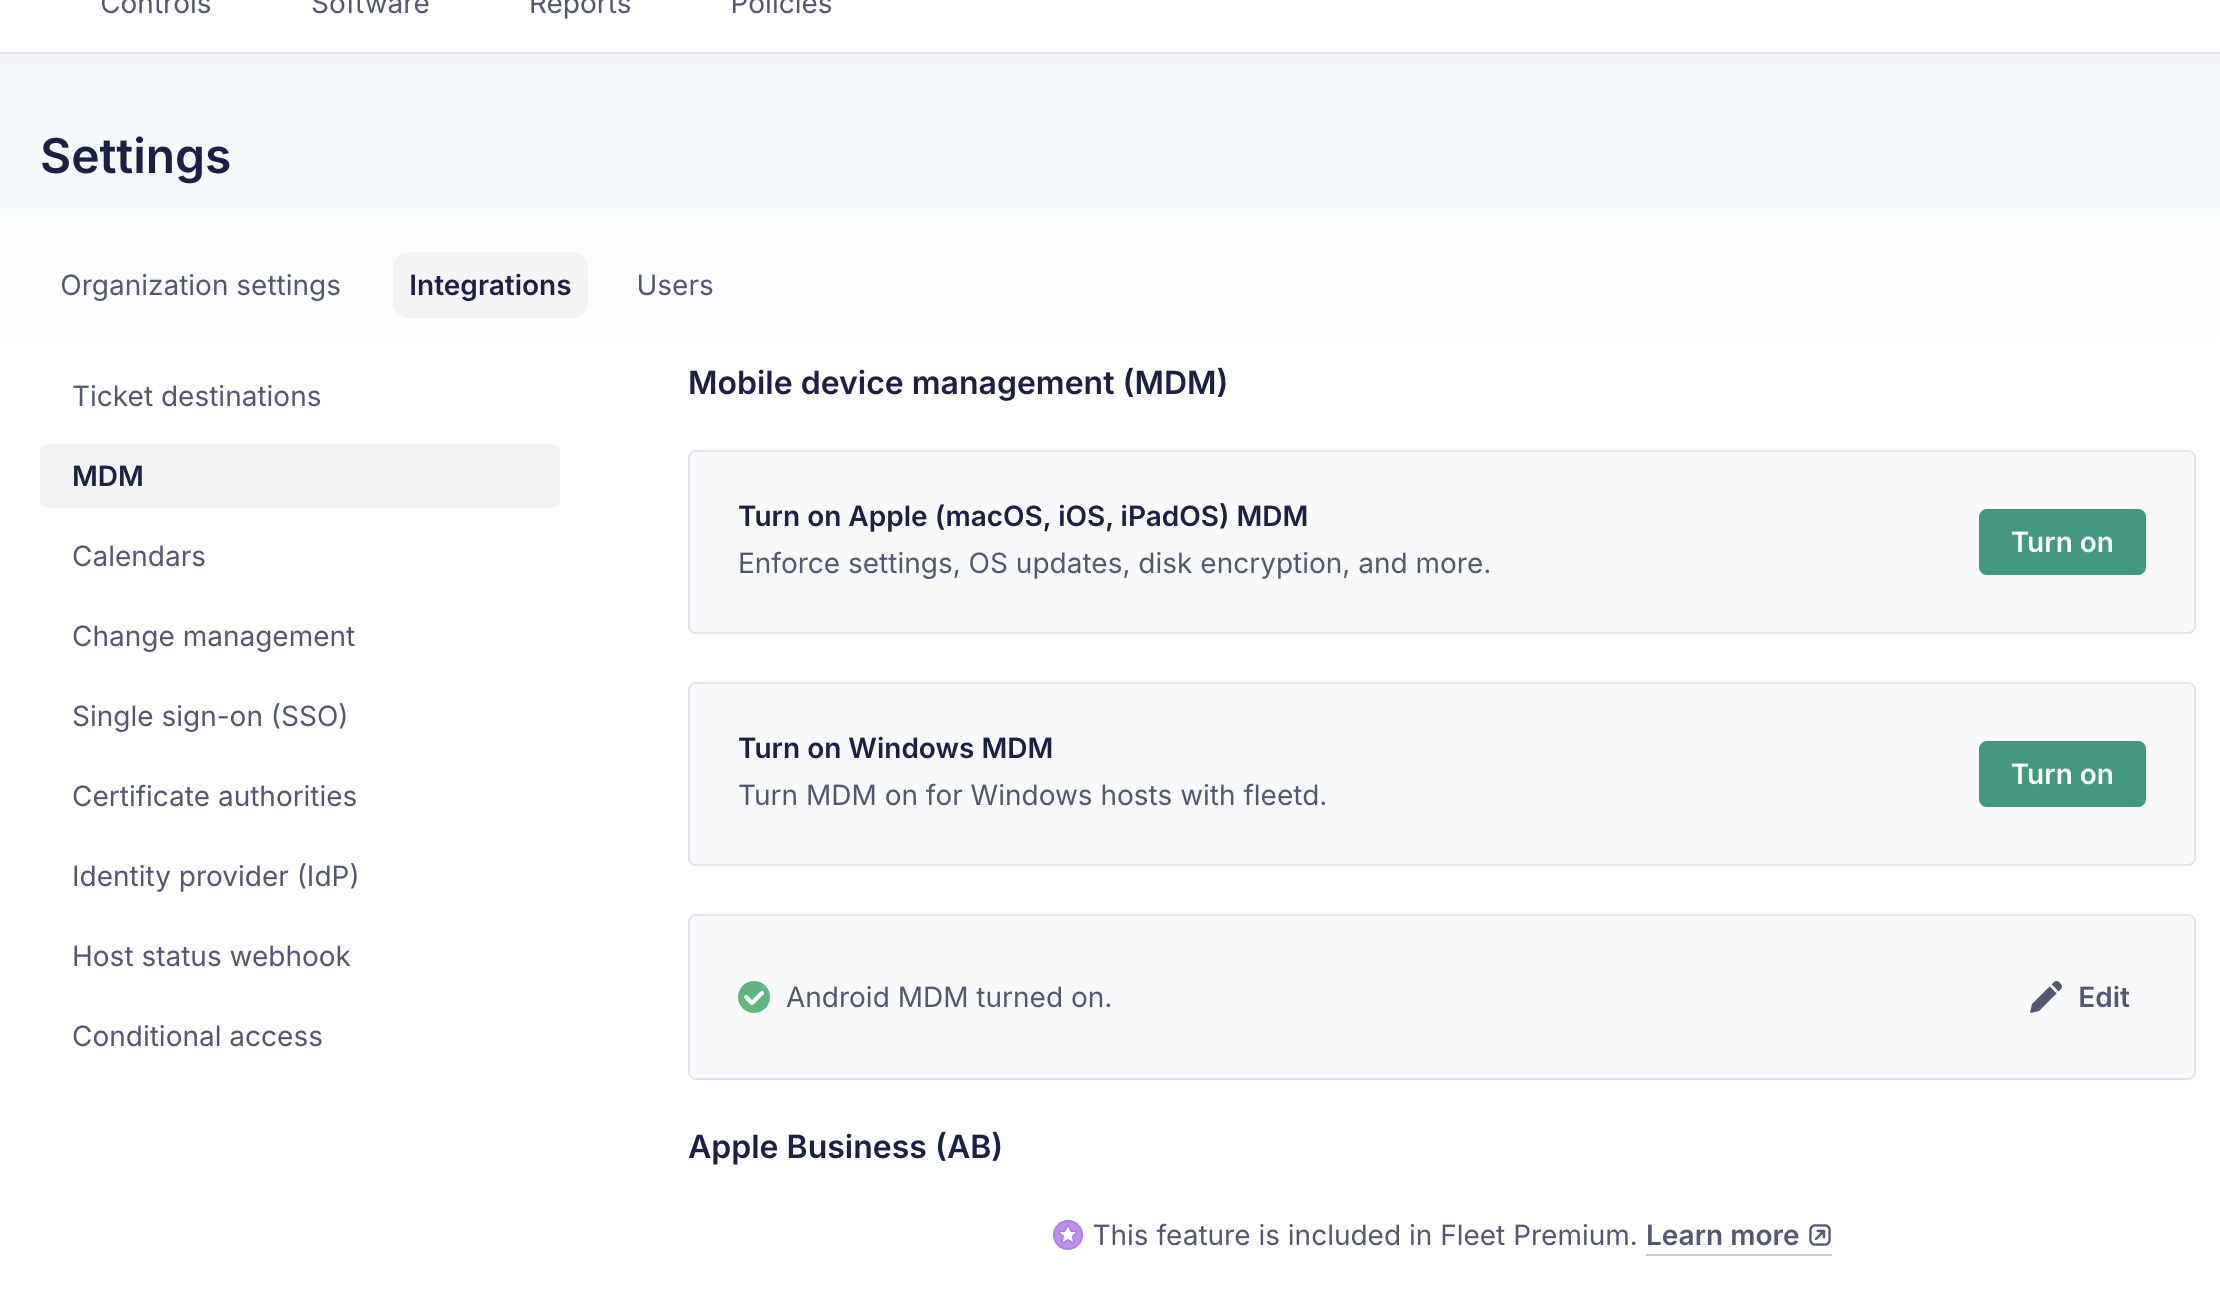
Task: Open the Software navigation item
Action: [x=370, y=8]
